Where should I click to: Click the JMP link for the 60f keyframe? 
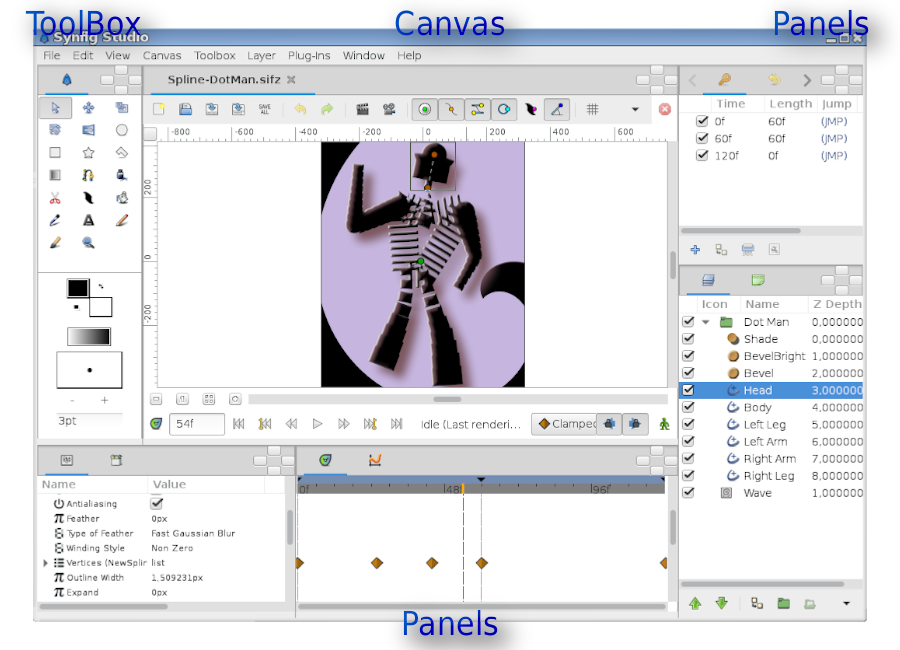pos(834,138)
